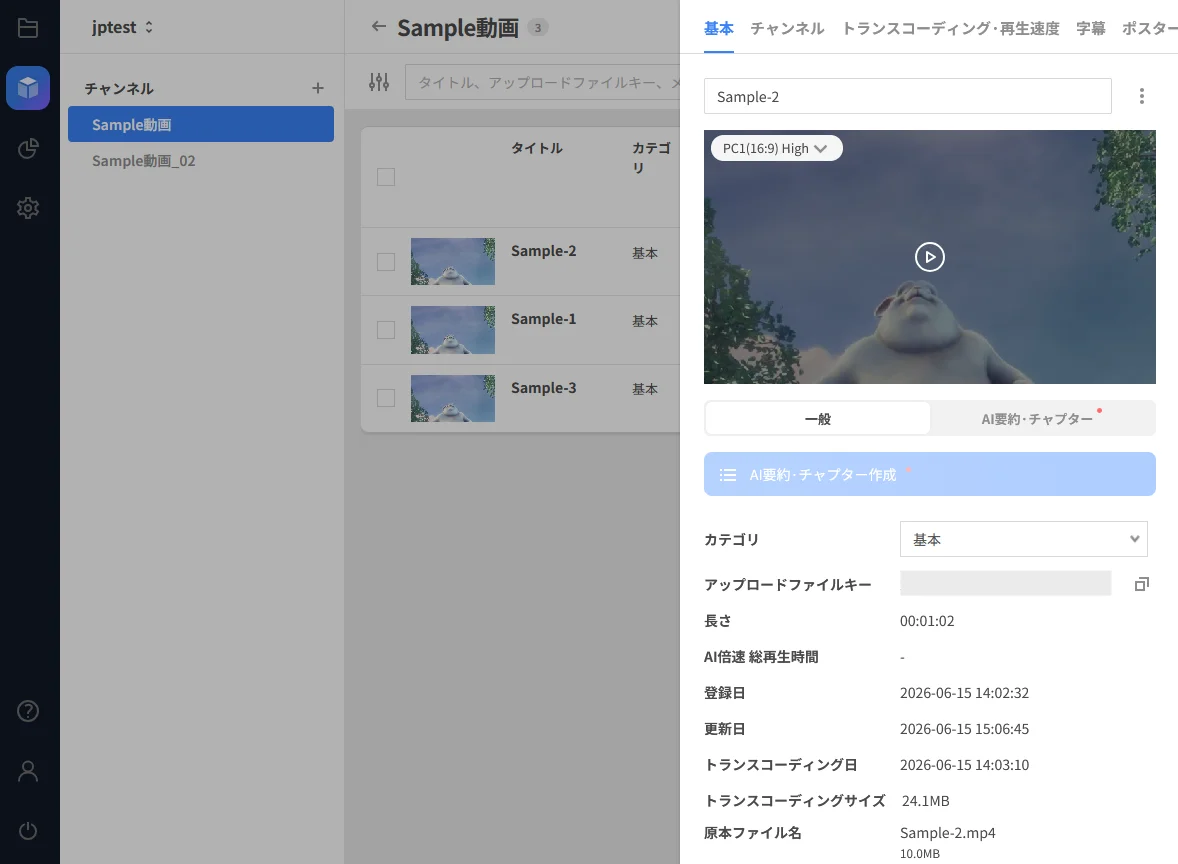Viewport: 1178px width, 864px height.
Task: Open the カテゴリ dropdown showing 基本
Action: (x=1023, y=539)
